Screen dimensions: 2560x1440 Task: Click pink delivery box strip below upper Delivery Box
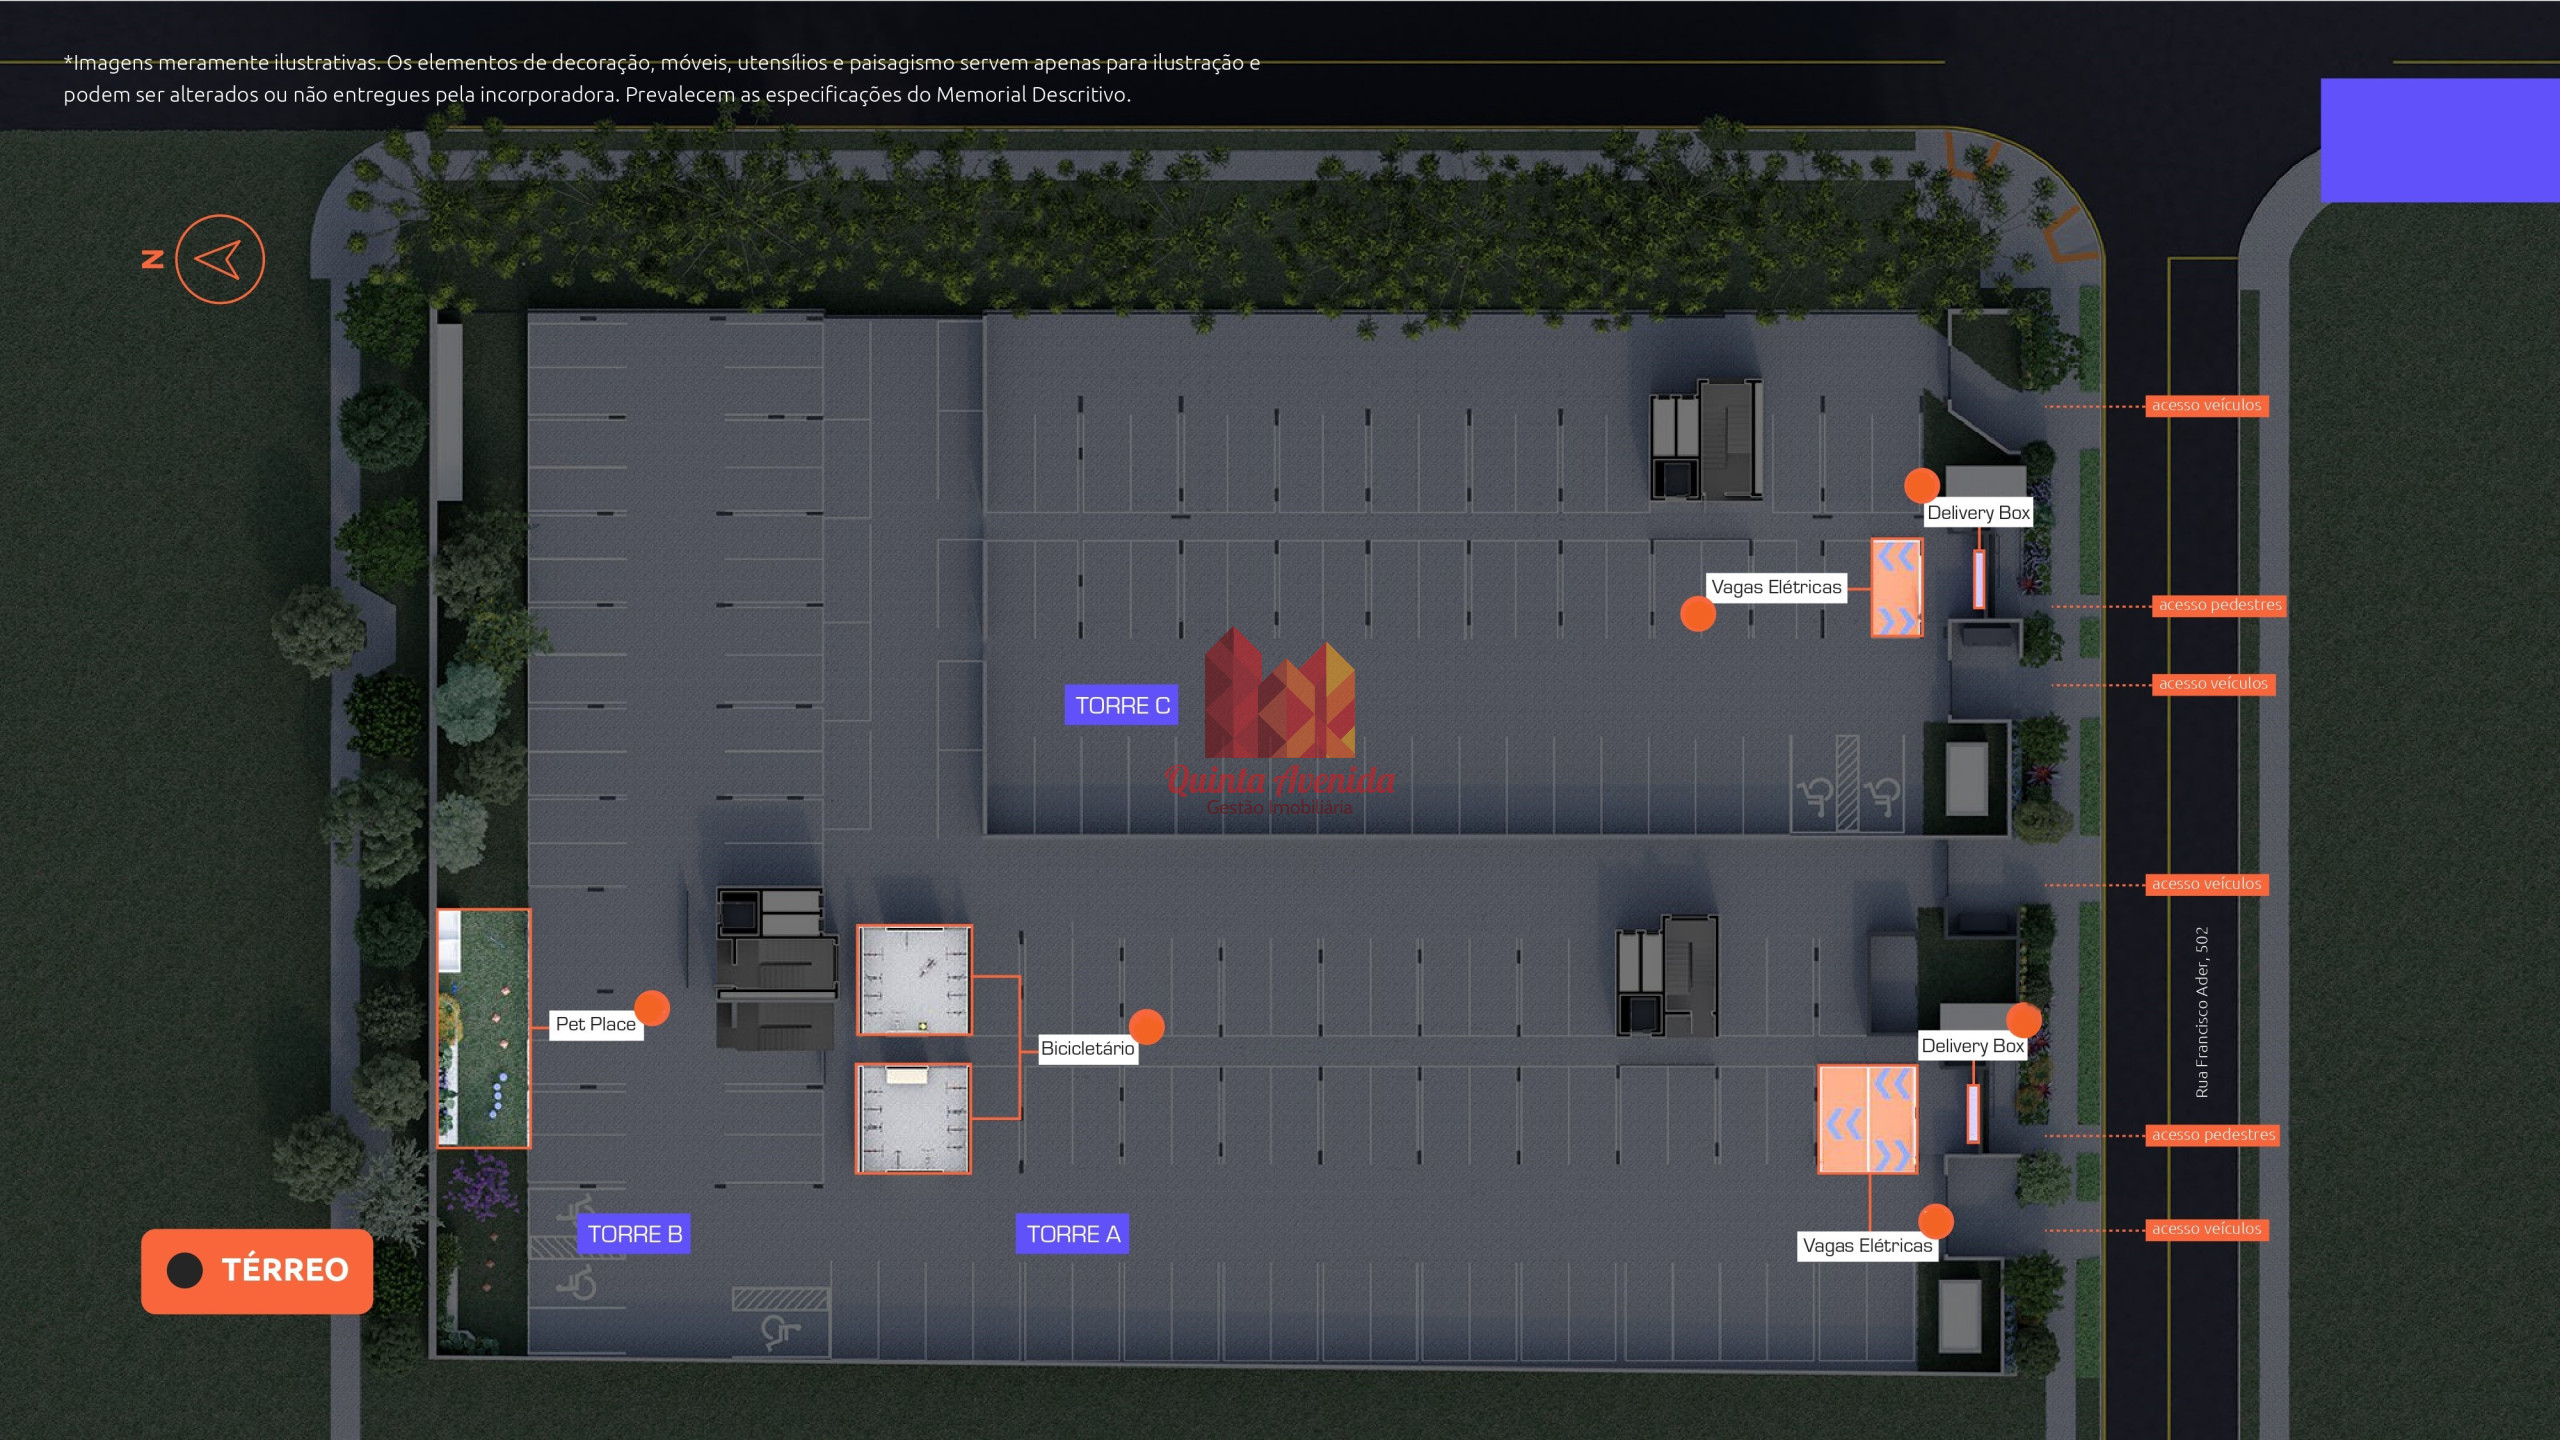[x=1979, y=579]
